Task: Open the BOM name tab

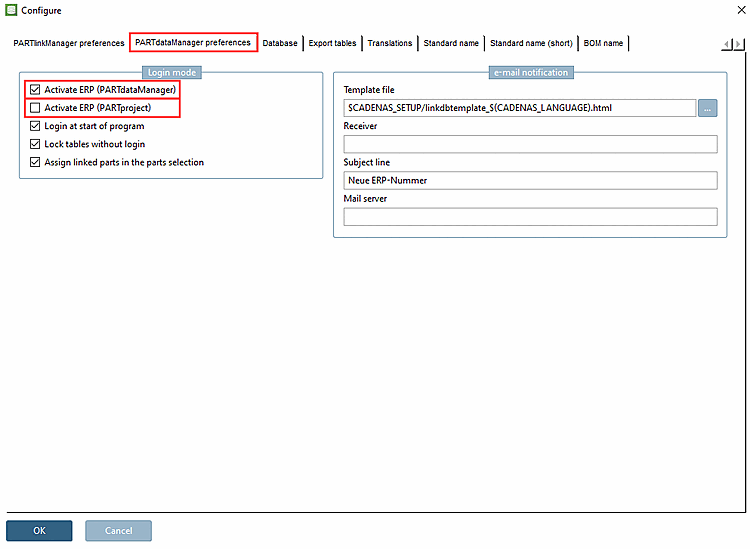Action: [603, 43]
